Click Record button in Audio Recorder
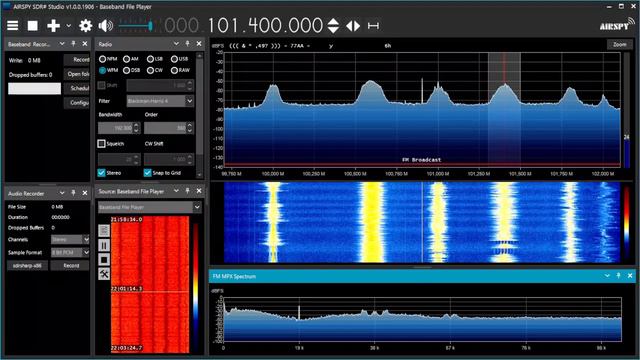This screenshot has height=360, width=640. point(71,266)
